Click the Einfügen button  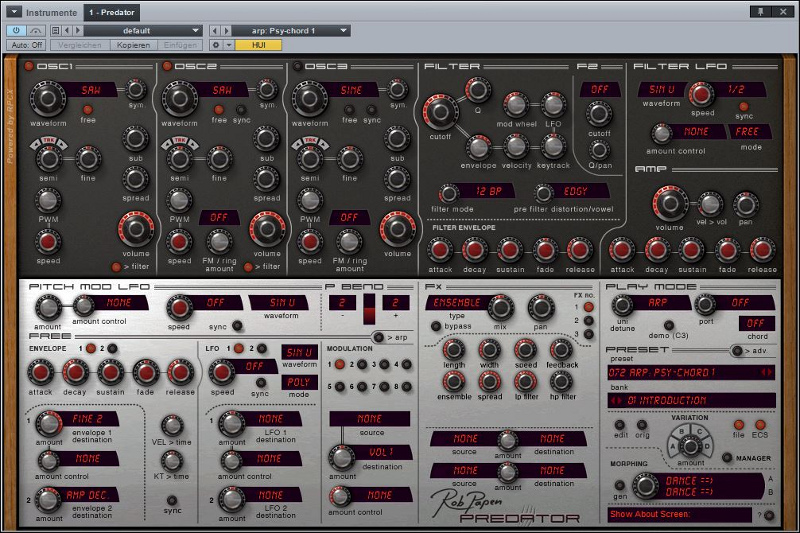click(180, 45)
